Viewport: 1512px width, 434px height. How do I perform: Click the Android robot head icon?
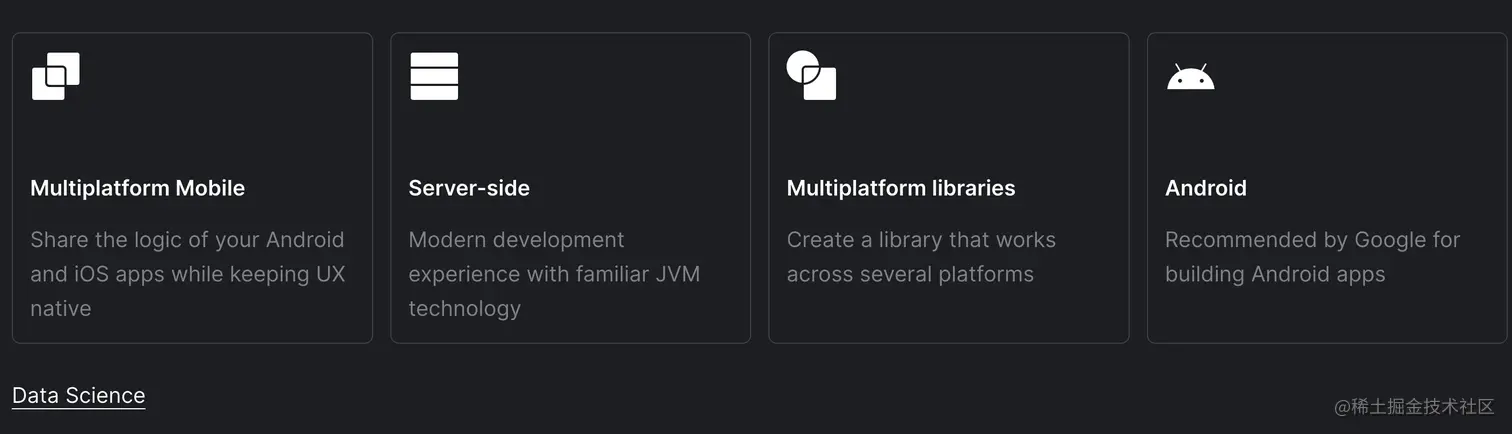pos(1190,77)
